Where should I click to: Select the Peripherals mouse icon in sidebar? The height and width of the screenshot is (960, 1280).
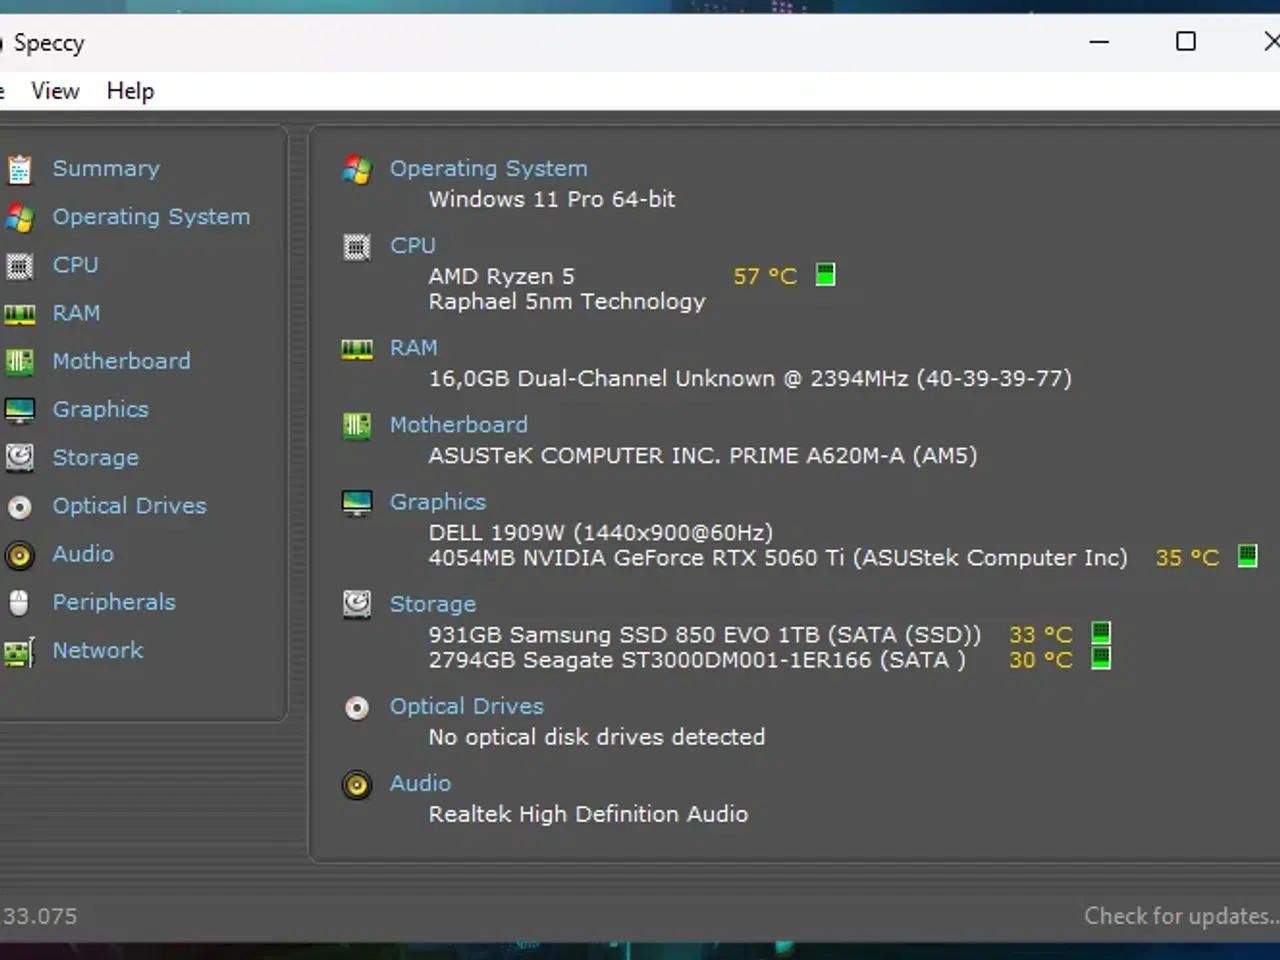(19, 602)
